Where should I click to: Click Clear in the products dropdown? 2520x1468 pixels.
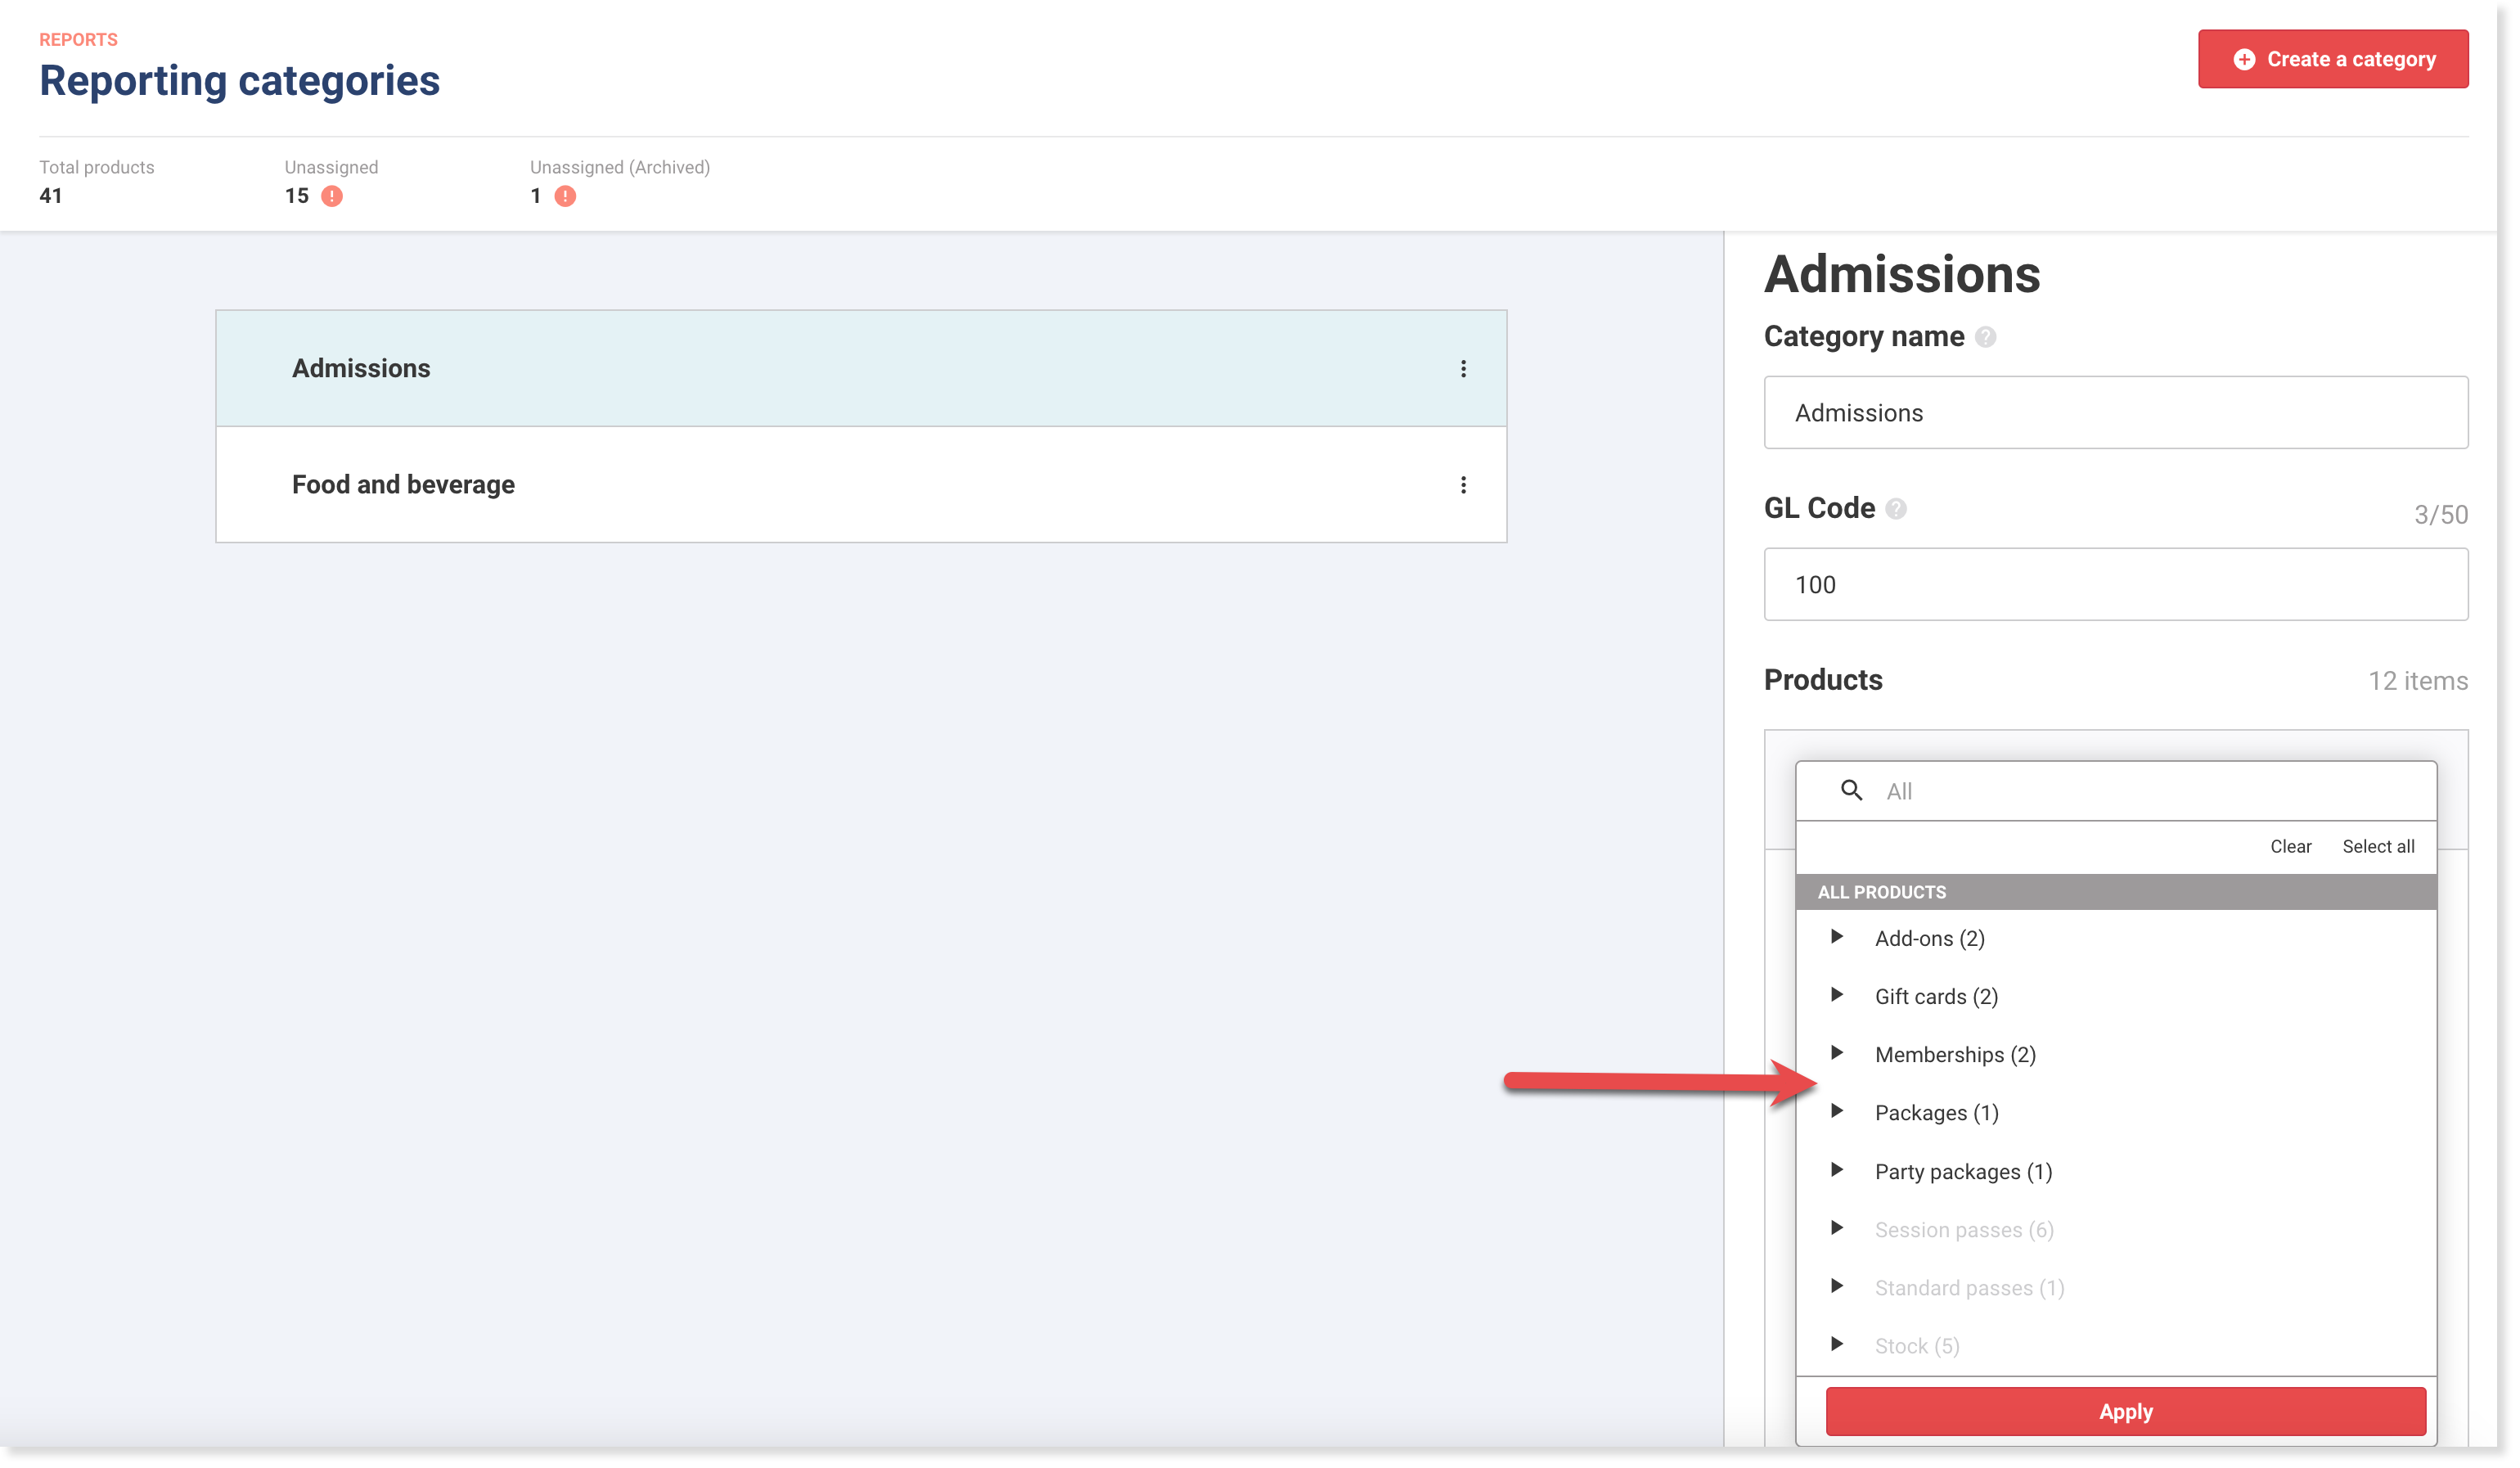coord(2290,847)
